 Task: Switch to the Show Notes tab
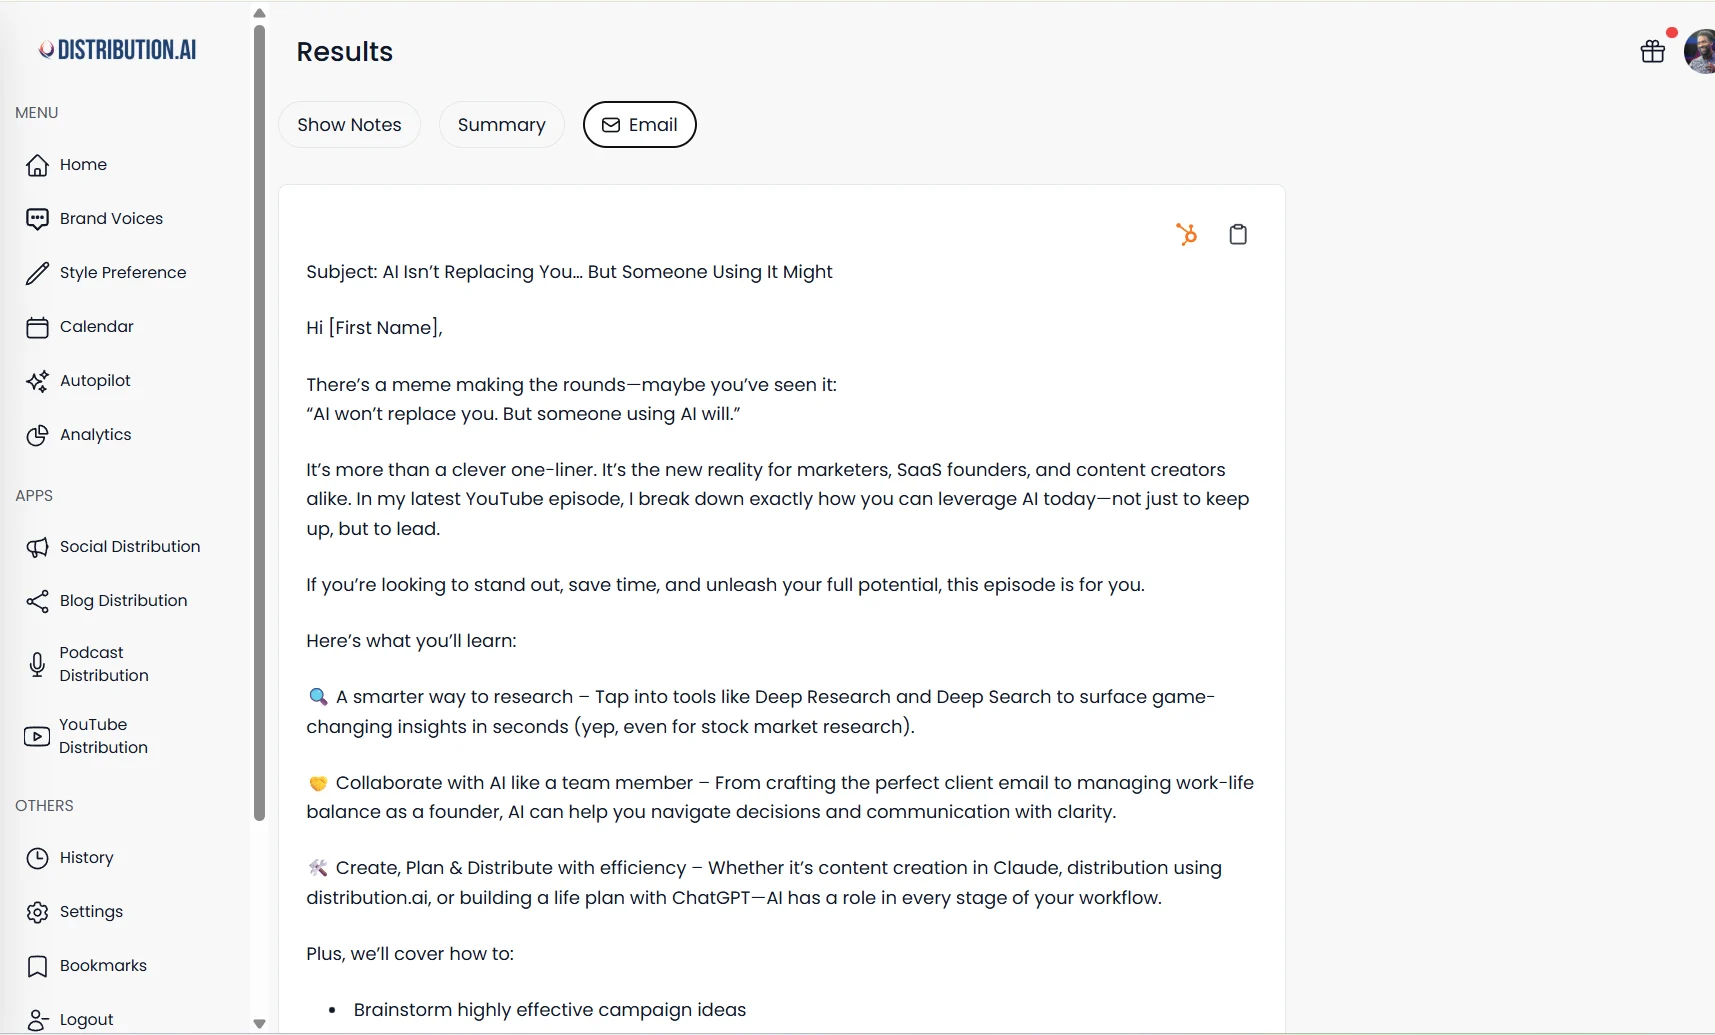[x=349, y=125]
